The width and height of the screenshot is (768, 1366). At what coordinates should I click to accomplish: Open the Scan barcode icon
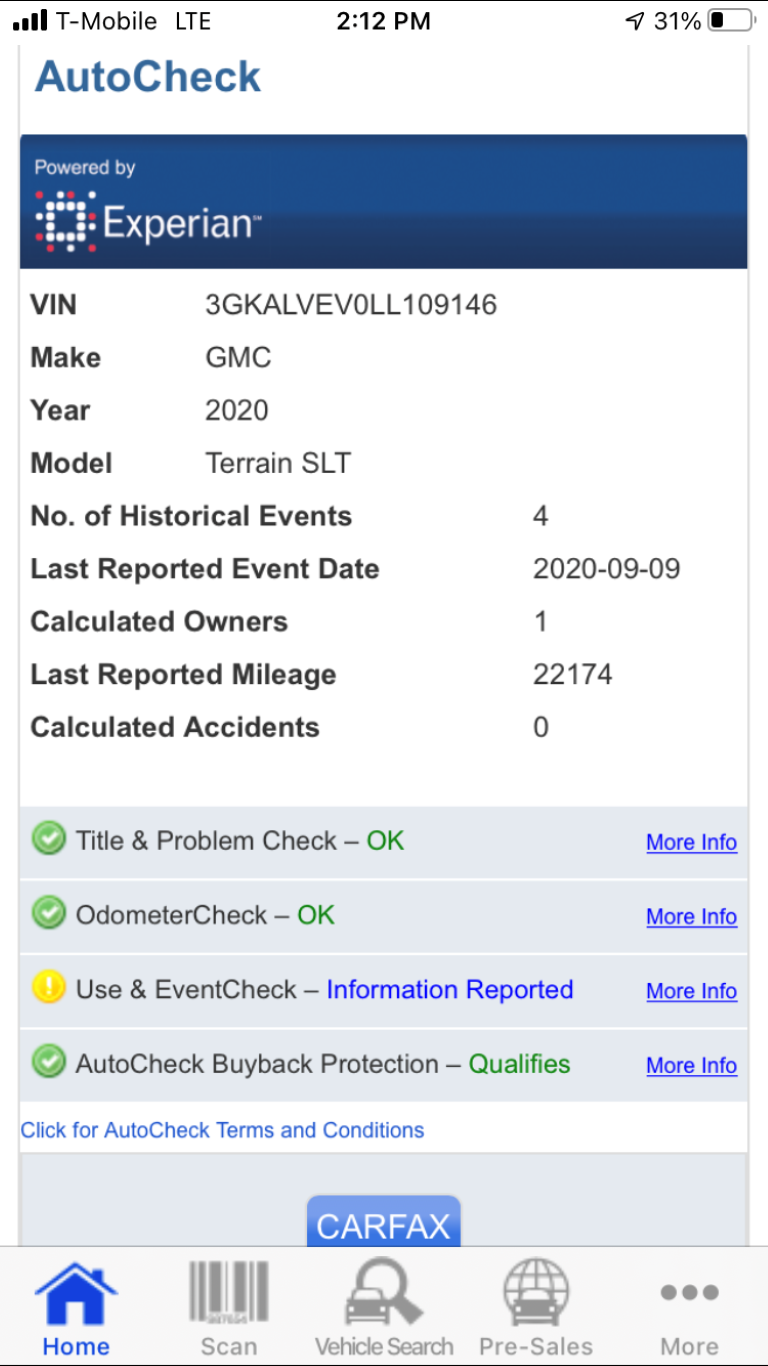pyautogui.click(x=229, y=1293)
